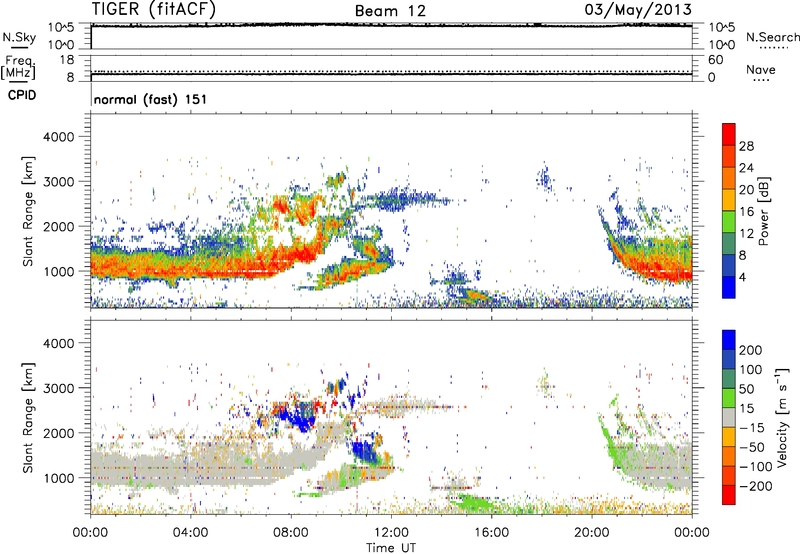Click the right-hand Nave axis value 60
Image resolution: width=800 pixels, height=554 pixels.
pyautogui.click(x=715, y=60)
